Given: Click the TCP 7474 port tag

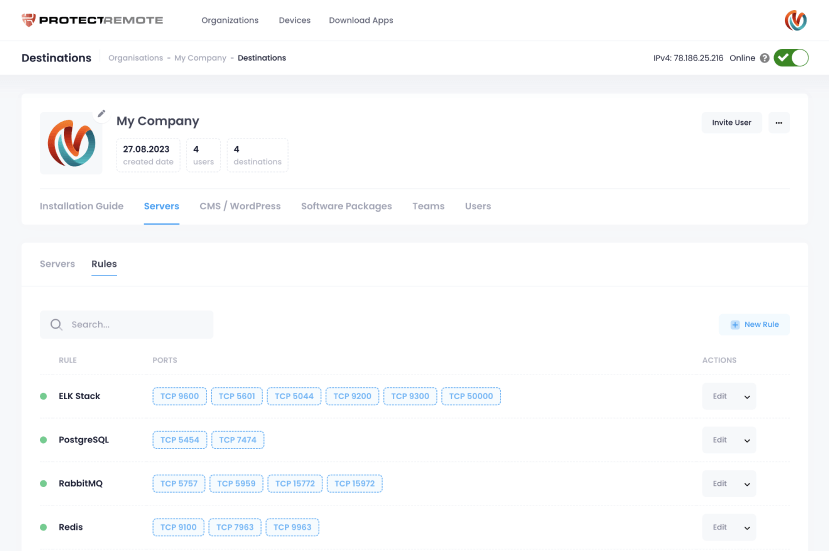Looking at the screenshot, I should pos(238,440).
